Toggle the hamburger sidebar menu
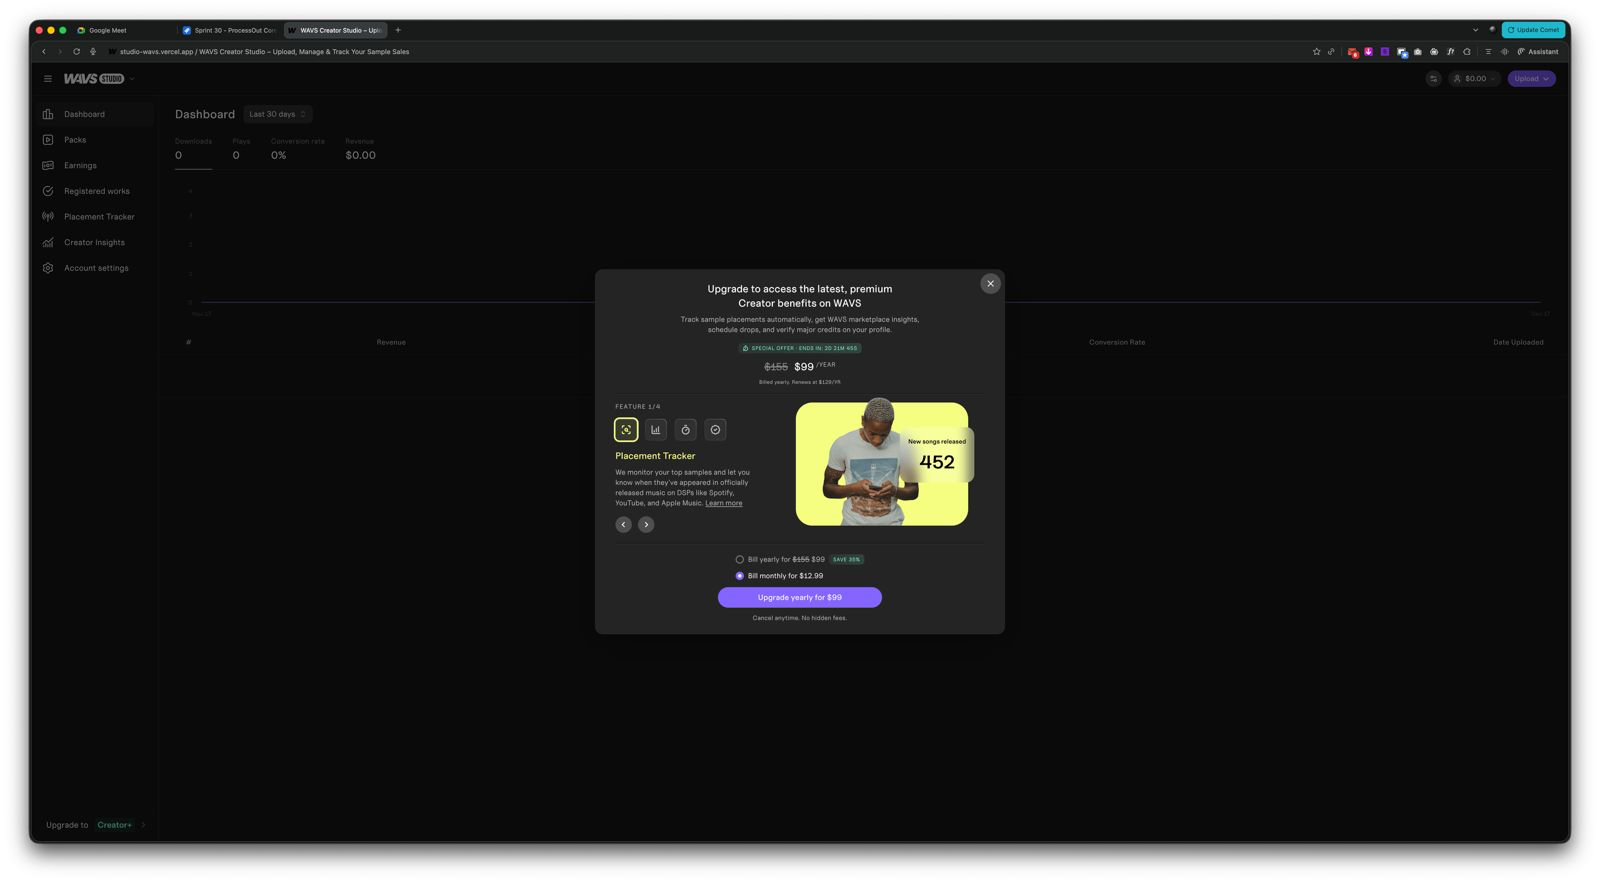Image resolution: width=1600 pixels, height=882 pixels. coord(47,79)
